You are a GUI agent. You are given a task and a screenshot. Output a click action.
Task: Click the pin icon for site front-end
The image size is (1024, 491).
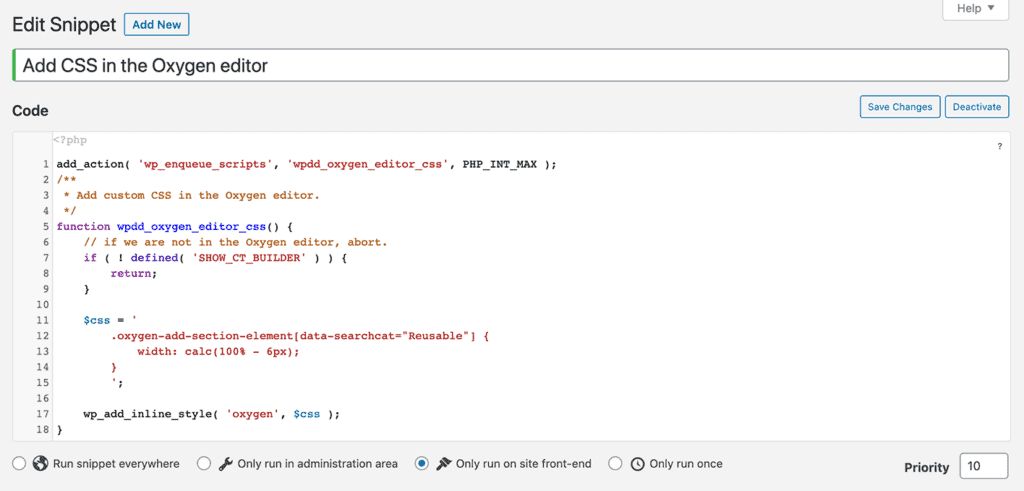(443, 464)
